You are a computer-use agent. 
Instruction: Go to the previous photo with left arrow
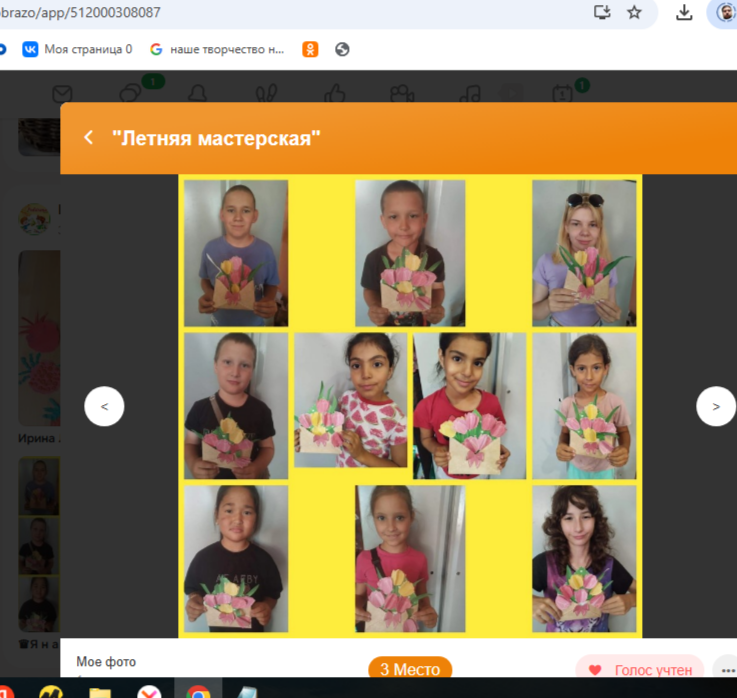pos(104,407)
